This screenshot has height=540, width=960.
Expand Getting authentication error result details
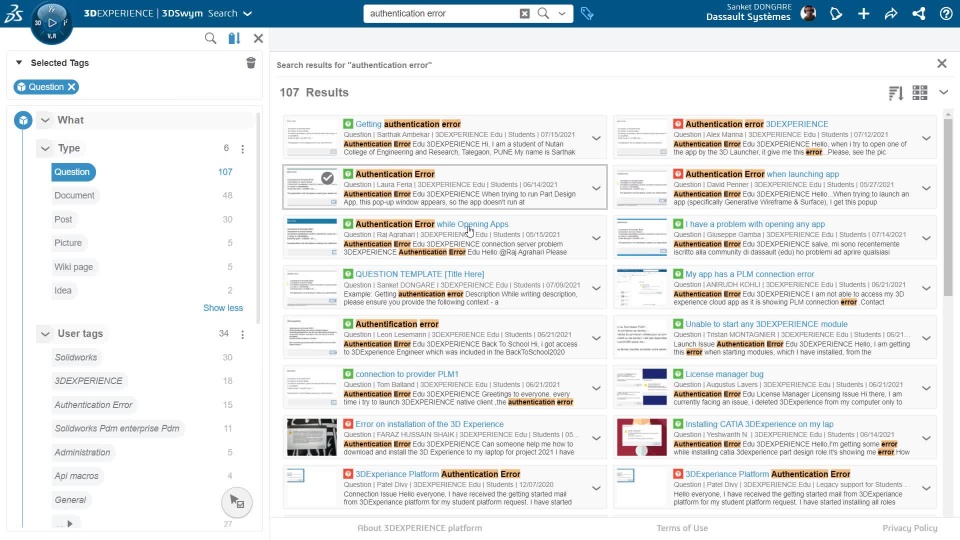[596, 138]
